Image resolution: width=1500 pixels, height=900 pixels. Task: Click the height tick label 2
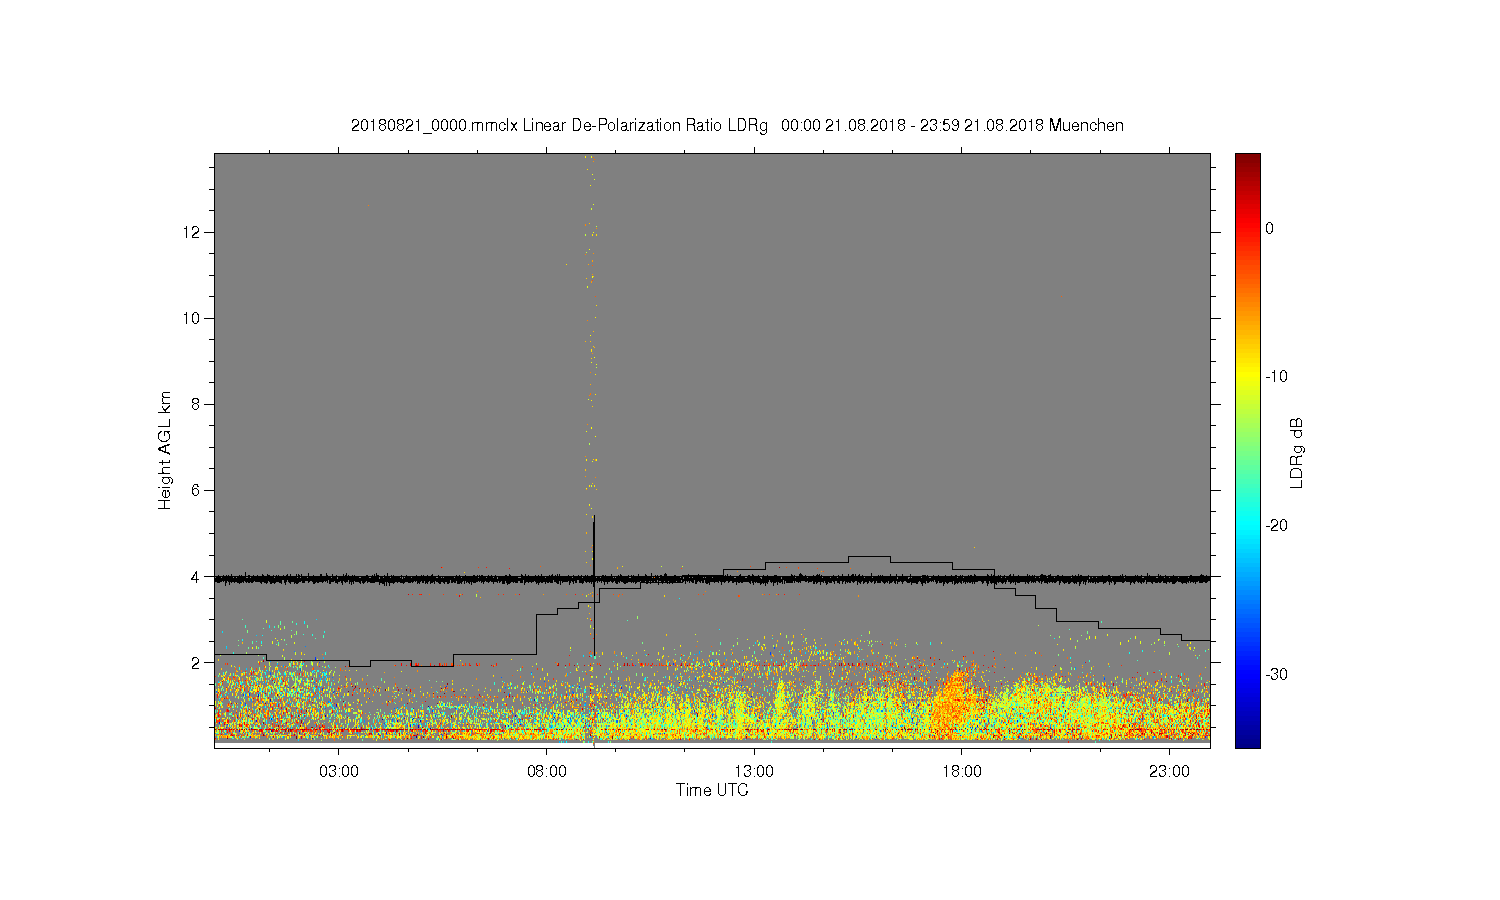[x=197, y=662]
